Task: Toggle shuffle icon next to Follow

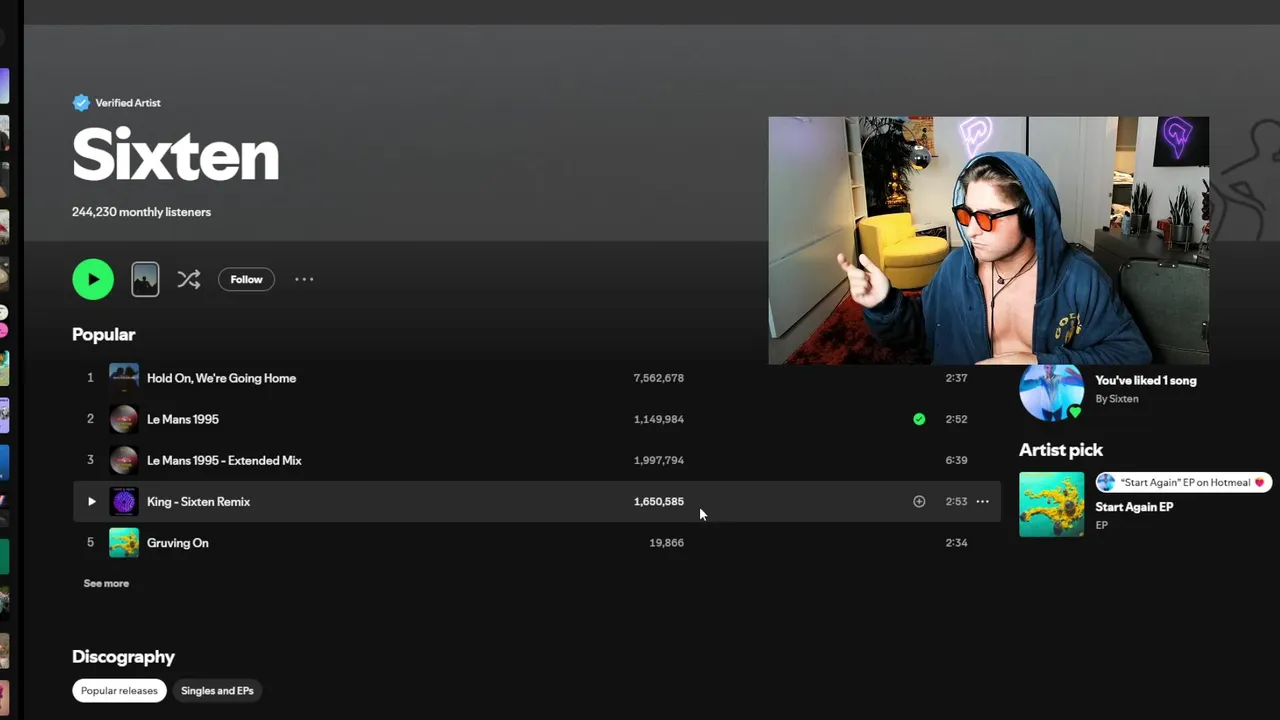Action: (188, 280)
